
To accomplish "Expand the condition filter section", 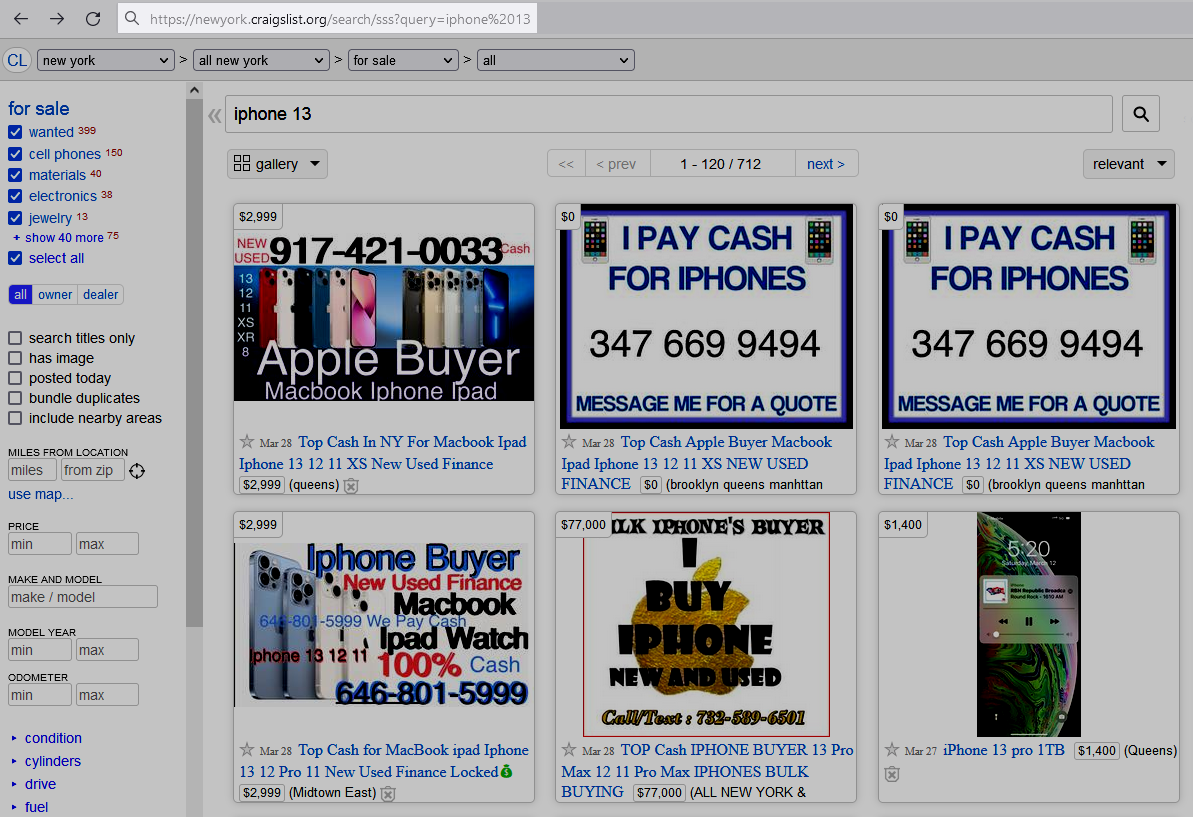I will [53, 738].
